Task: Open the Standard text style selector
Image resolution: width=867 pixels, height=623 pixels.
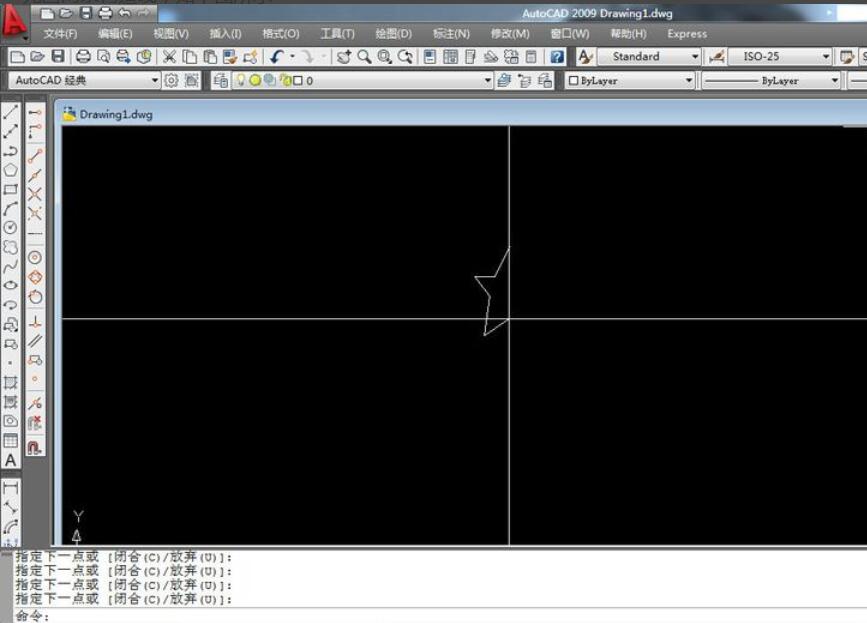Action: click(x=696, y=58)
